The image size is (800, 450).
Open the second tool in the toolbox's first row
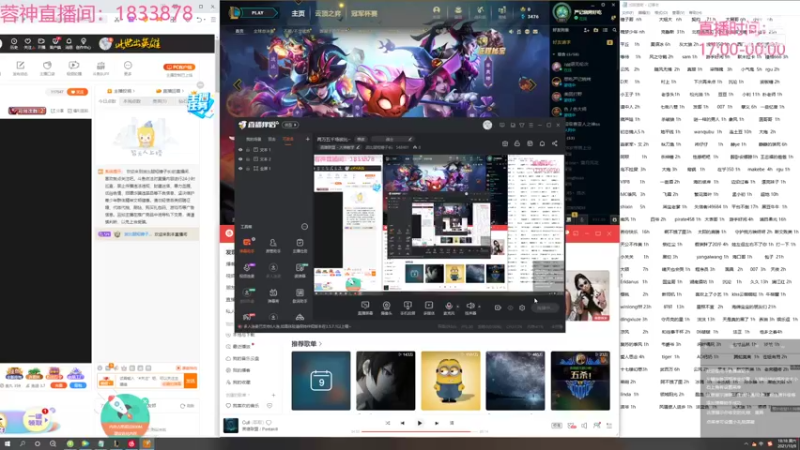[273, 245]
